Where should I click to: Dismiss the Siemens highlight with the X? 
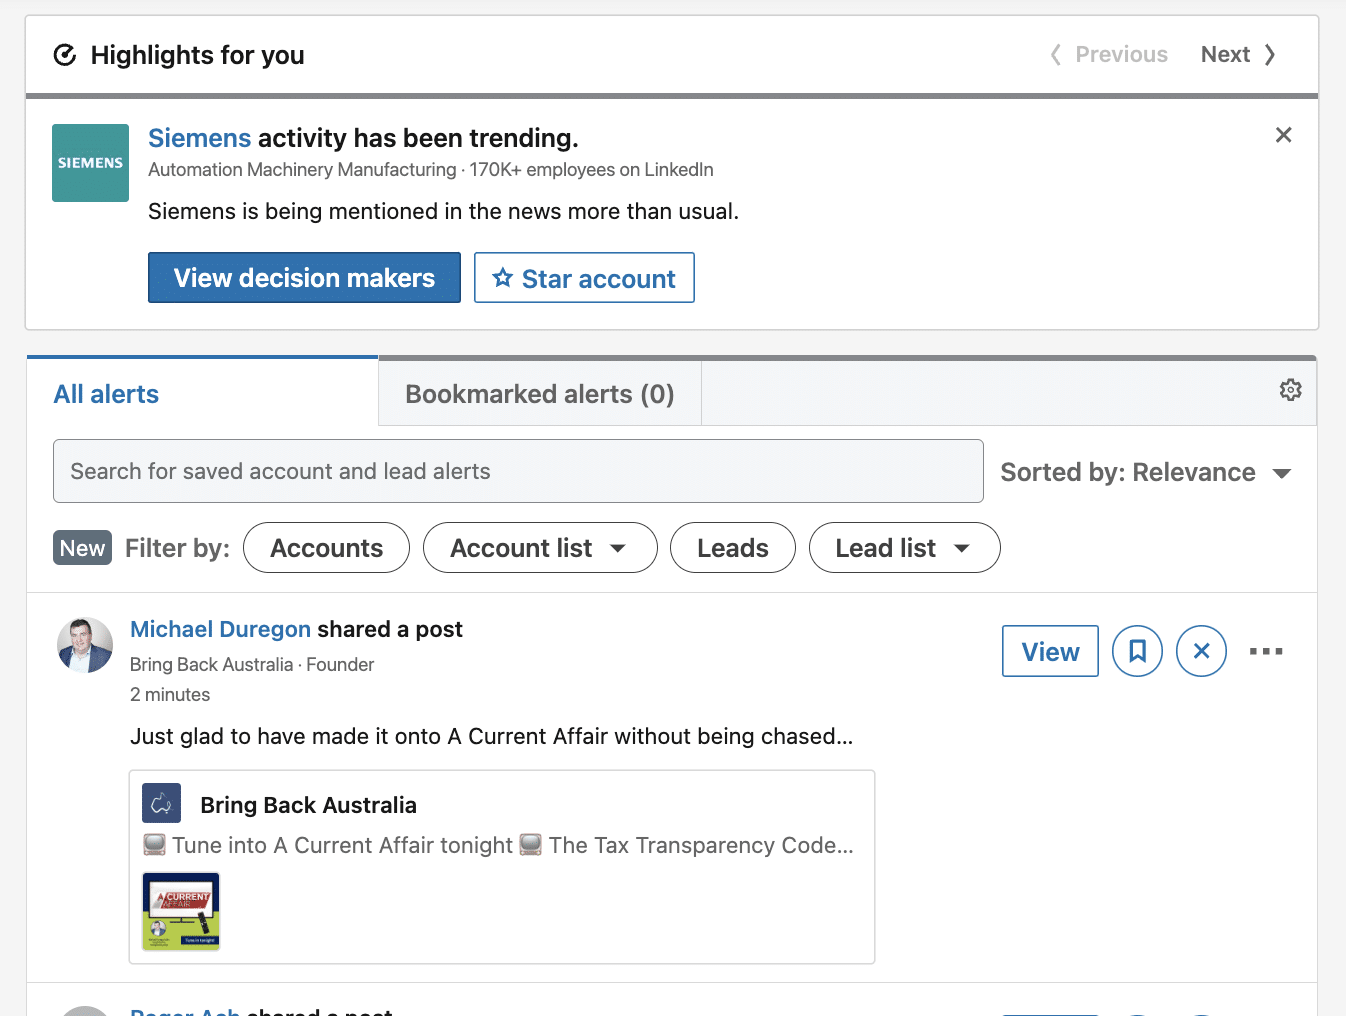click(1283, 134)
